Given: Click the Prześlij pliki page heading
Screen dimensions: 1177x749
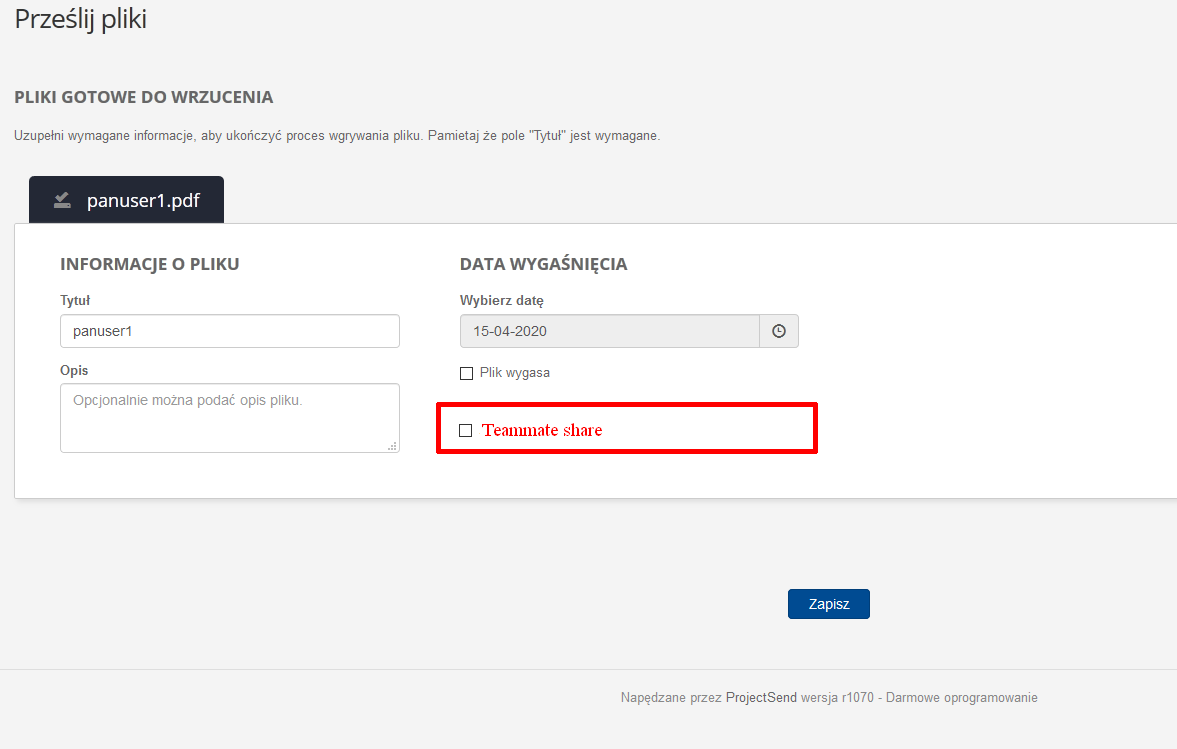Looking at the screenshot, I should pyautogui.click(x=80, y=18).
